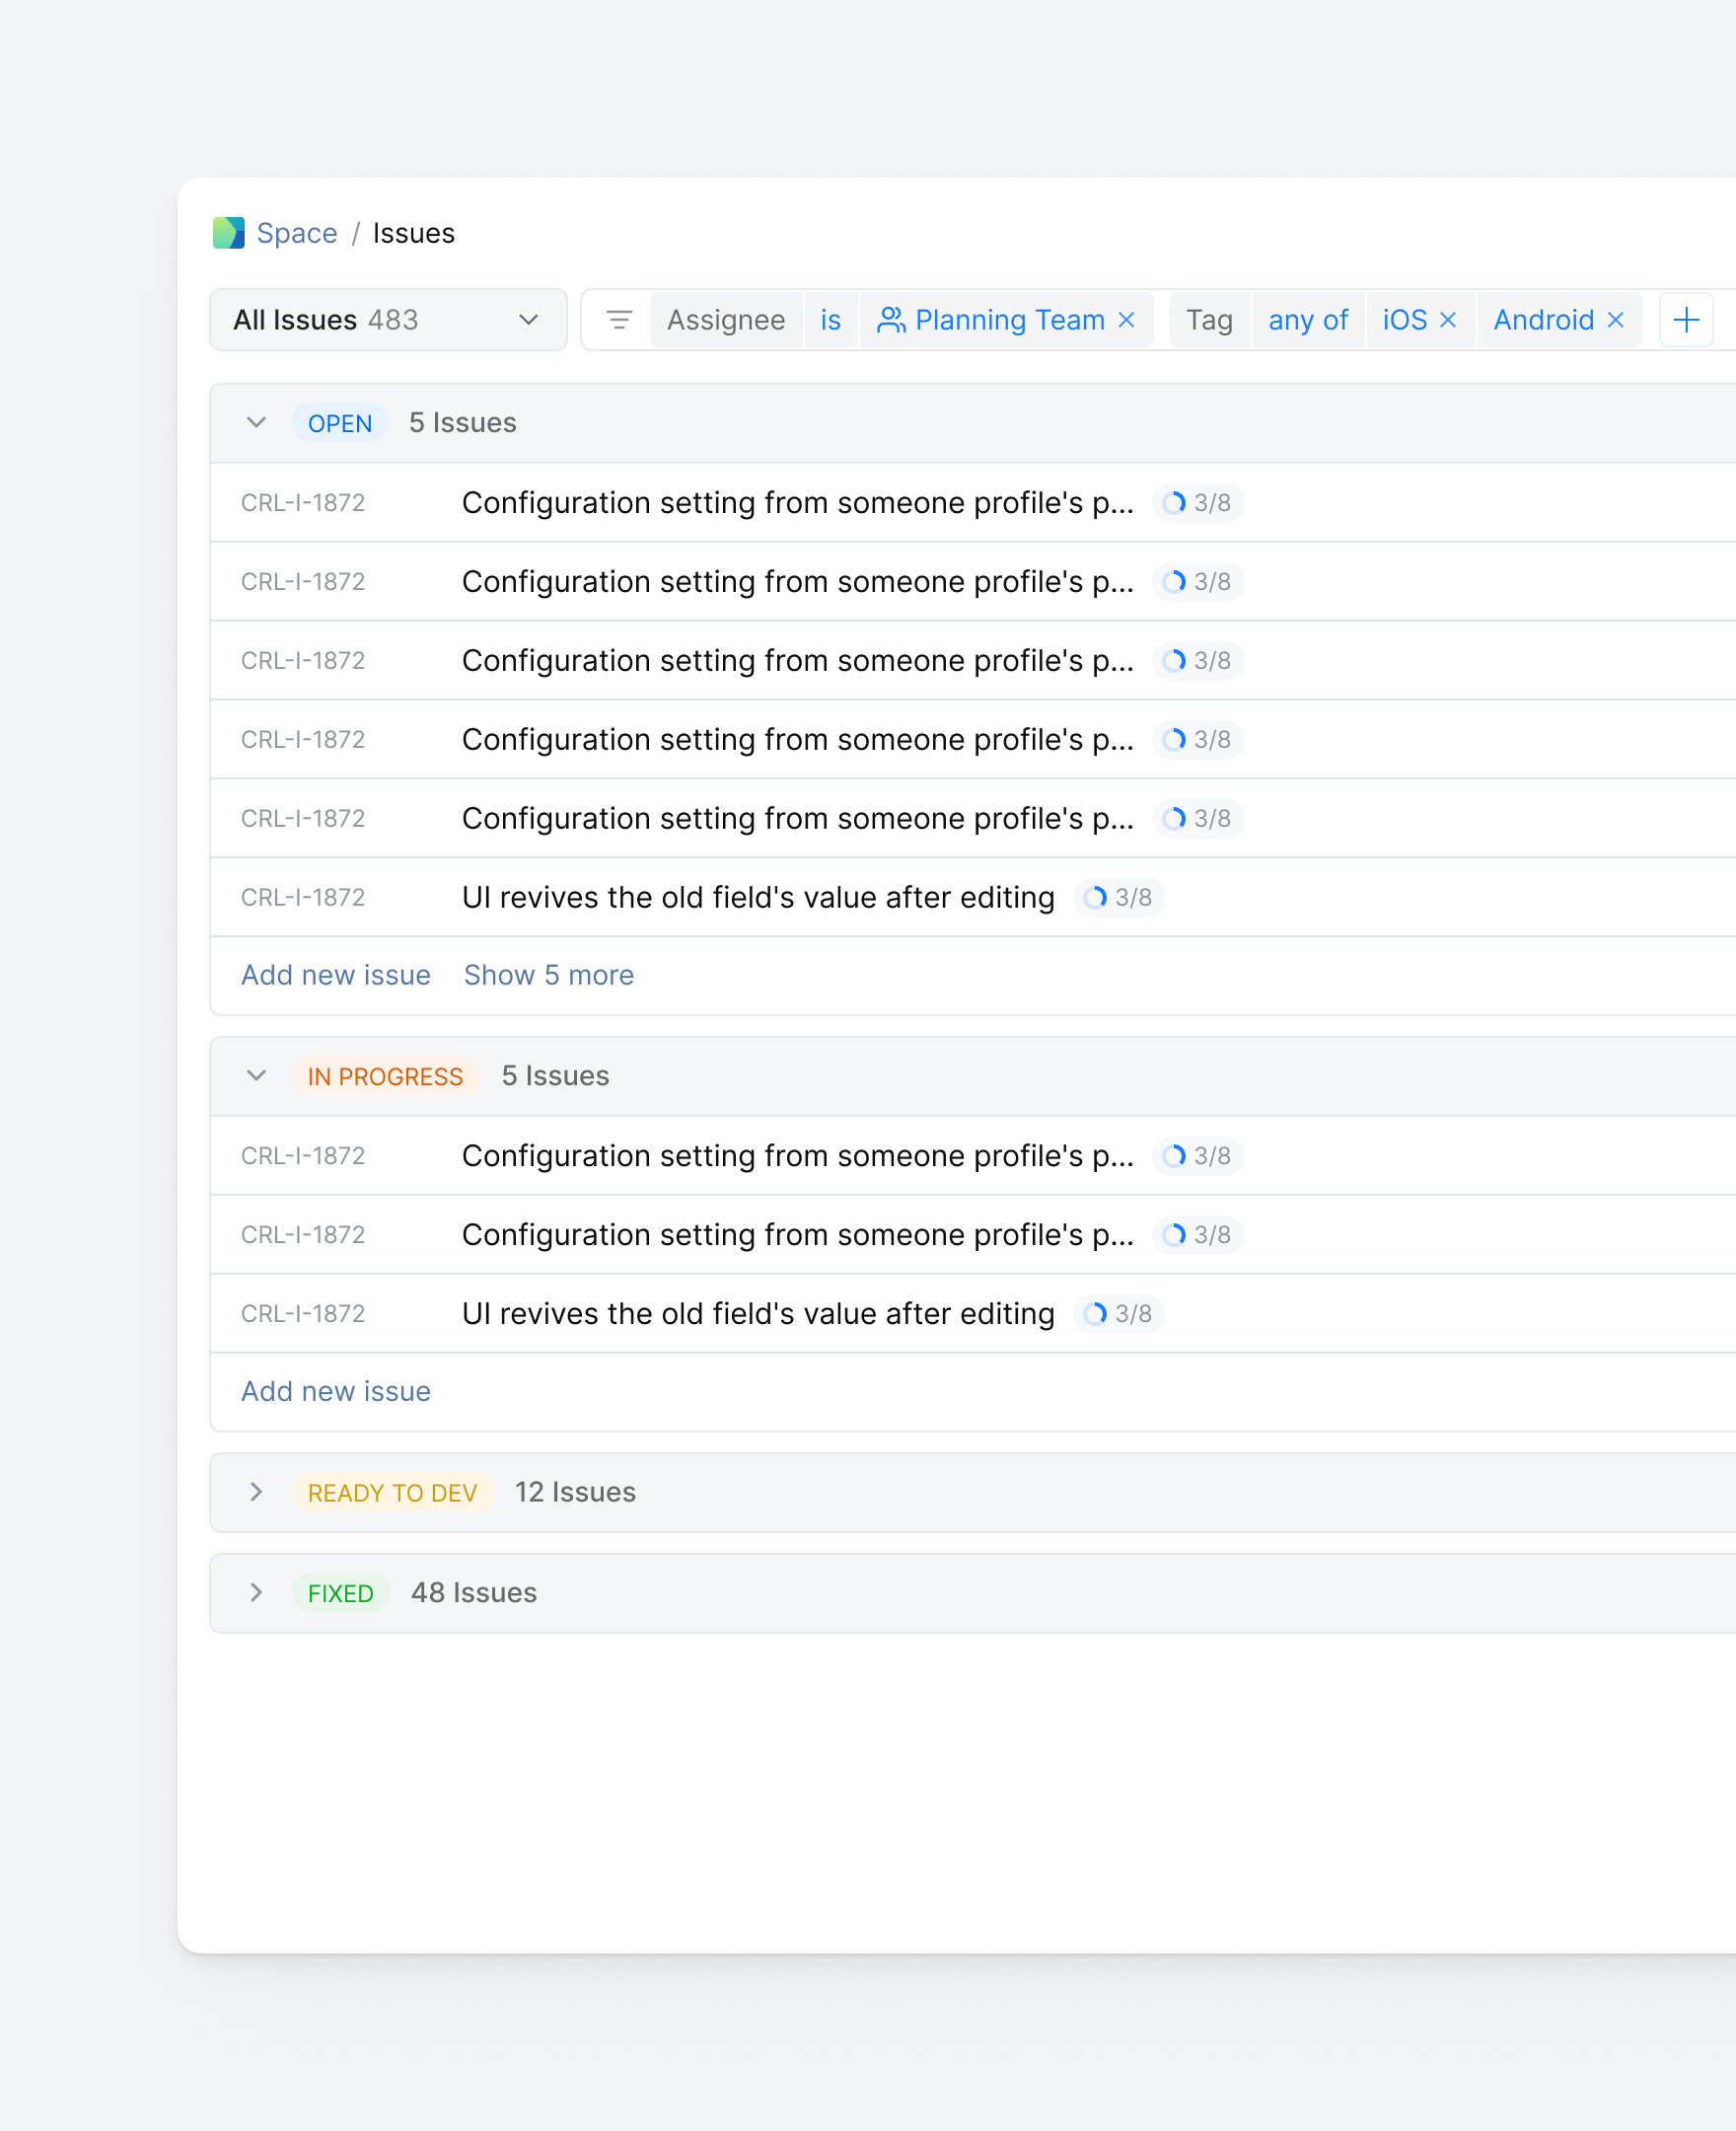Go to Space in breadcrumb
Viewport: 1736px width, 2131px height.
[296, 233]
